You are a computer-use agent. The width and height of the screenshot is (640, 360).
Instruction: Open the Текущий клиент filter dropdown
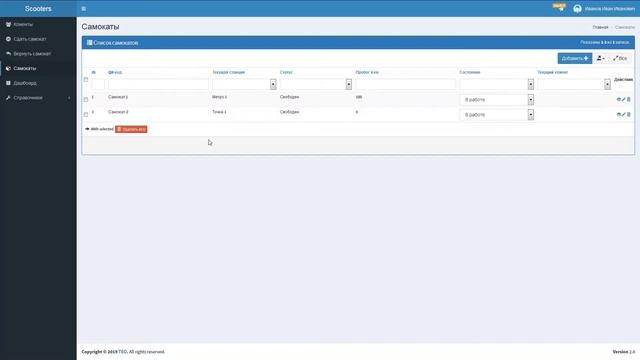click(574, 84)
